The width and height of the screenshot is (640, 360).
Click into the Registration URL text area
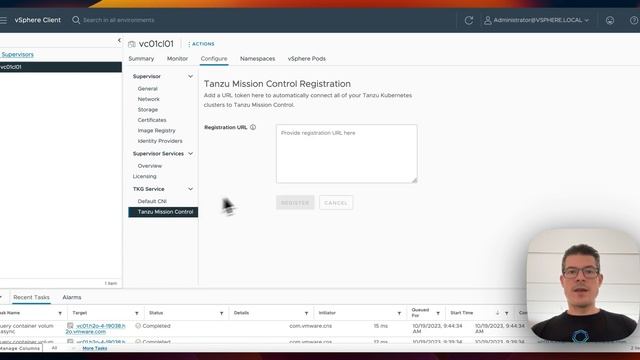[347, 154]
